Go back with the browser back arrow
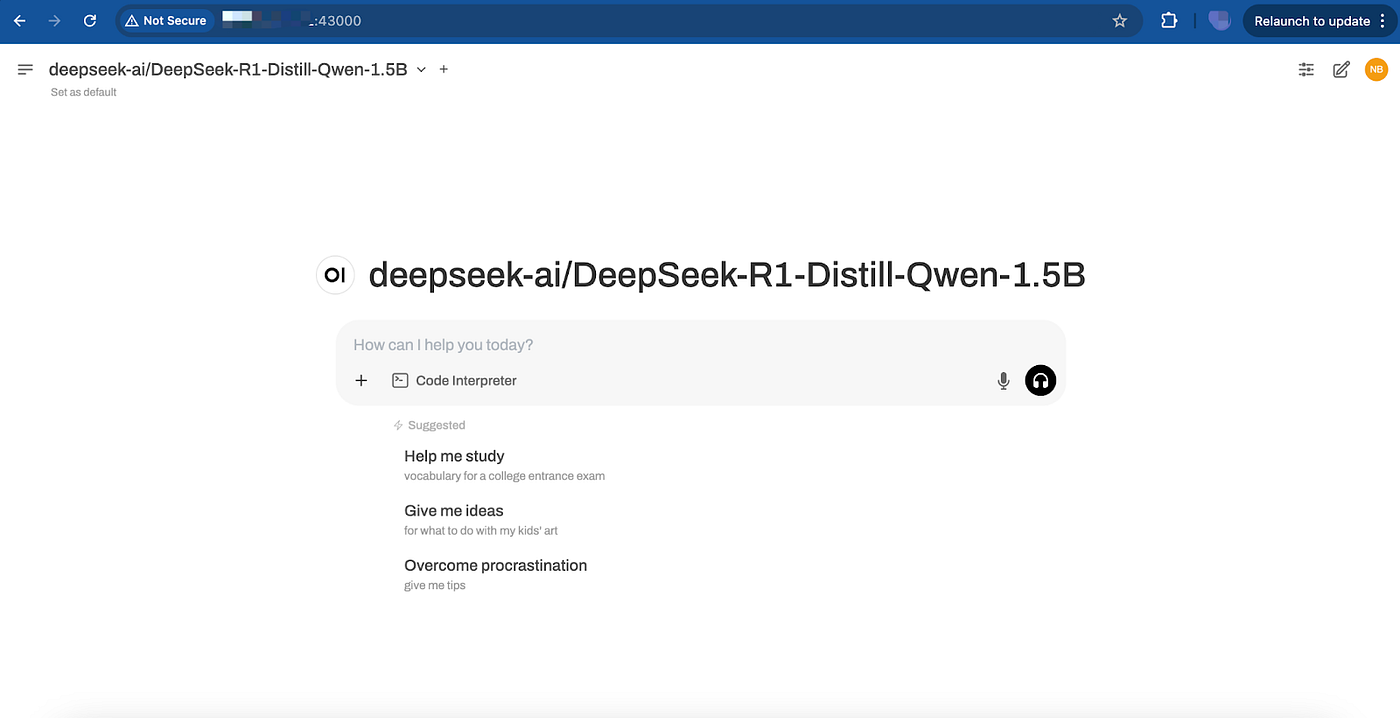Screen dimensions: 1400x718 (20, 21)
